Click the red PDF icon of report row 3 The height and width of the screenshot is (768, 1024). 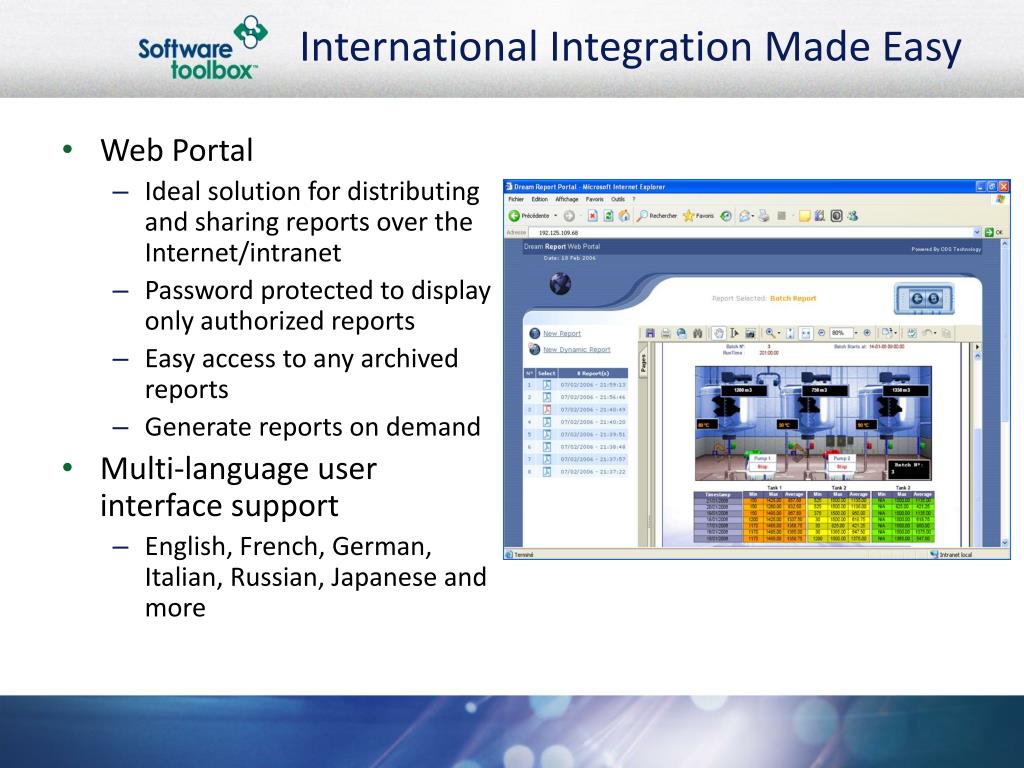(547, 409)
